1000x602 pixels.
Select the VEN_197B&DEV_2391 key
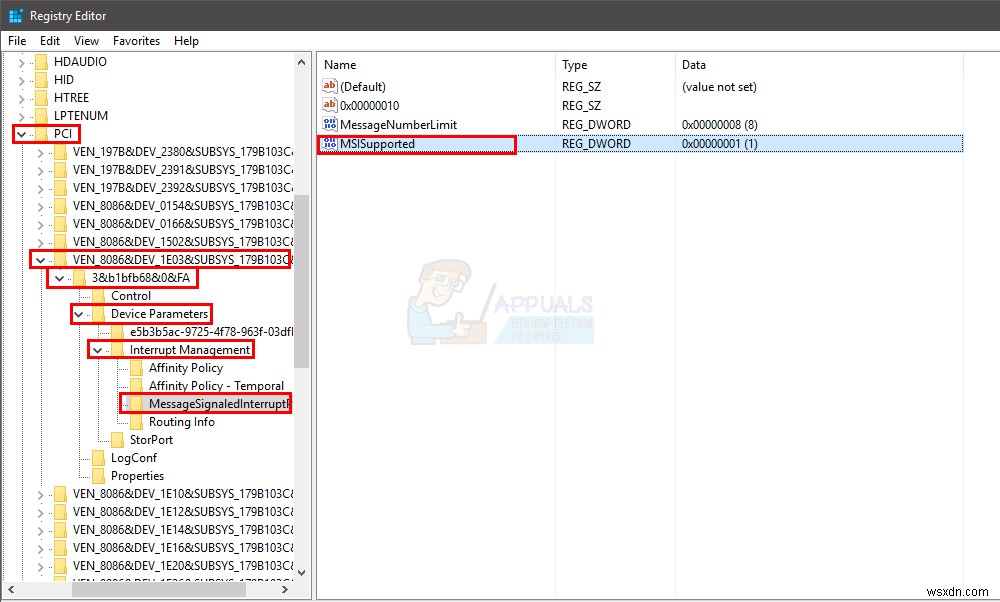(x=182, y=170)
